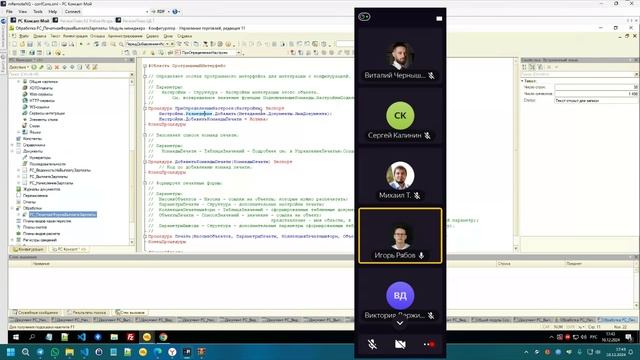Select participant tile Виталий Черныш

400,57
